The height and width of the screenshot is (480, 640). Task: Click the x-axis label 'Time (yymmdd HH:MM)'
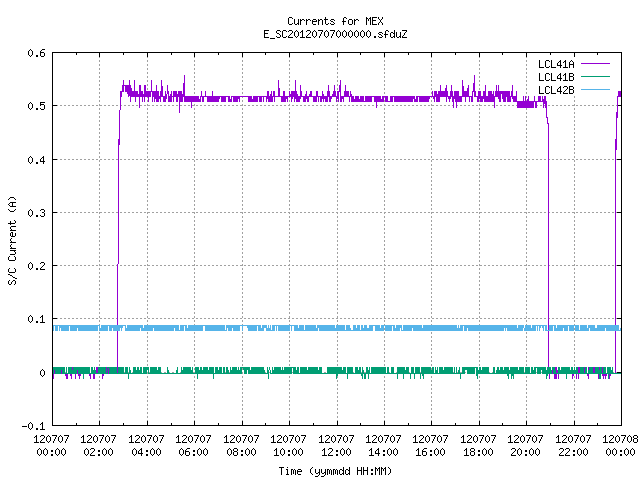(335, 471)
